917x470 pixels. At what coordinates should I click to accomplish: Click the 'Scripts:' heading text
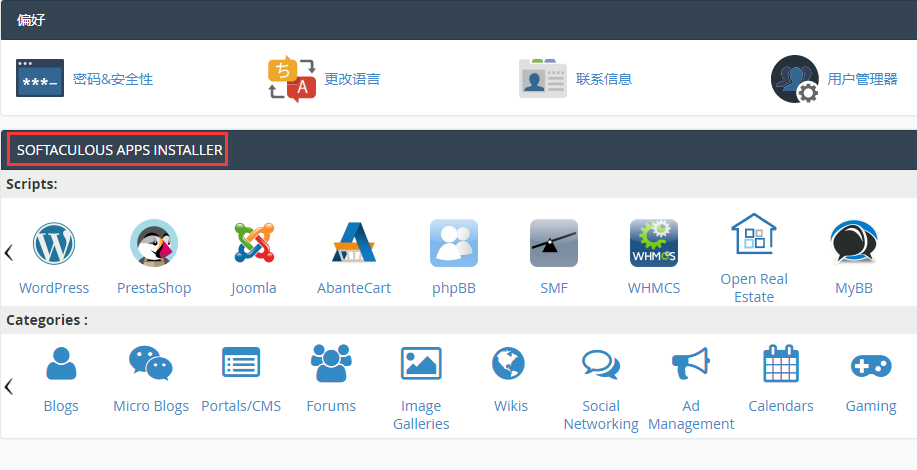[x=32, y=184]
